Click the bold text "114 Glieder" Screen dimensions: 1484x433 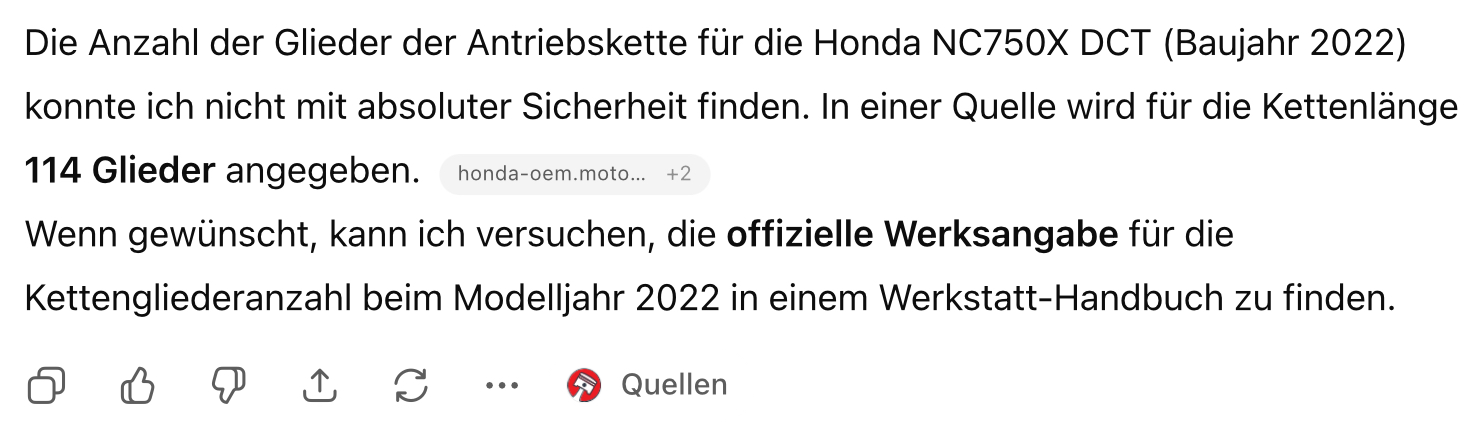click(x=120, y=173)
